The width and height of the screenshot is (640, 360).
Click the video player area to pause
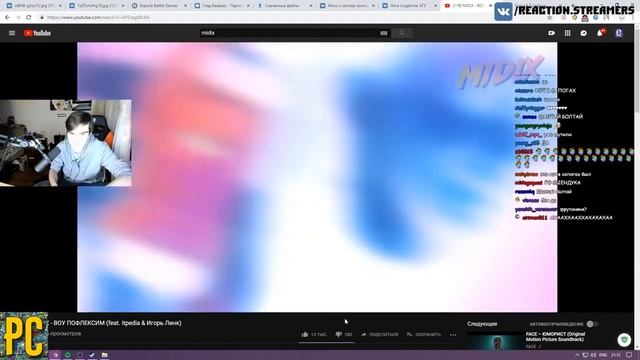tap(317, 177)
